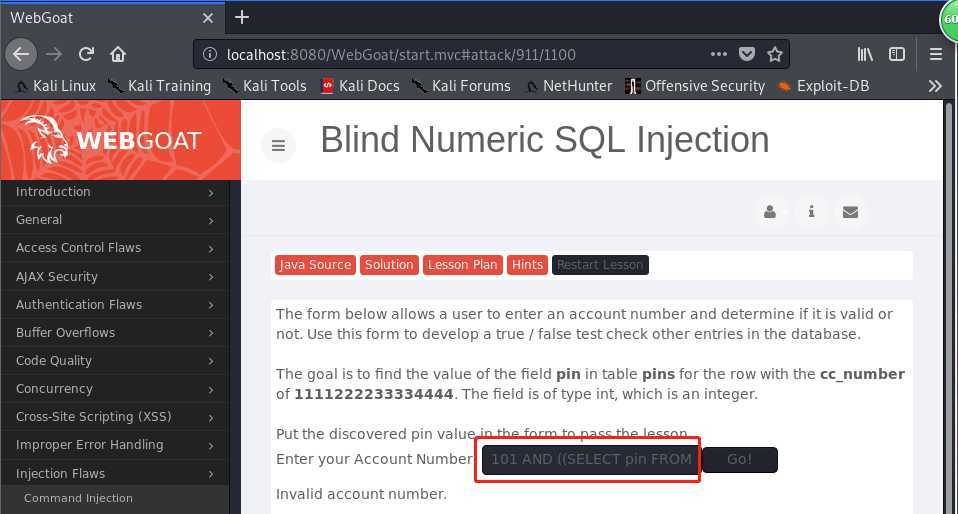This screenshot has width=958, height=514.
Task: Save page to Pocket icon
Action: [747, 54]
